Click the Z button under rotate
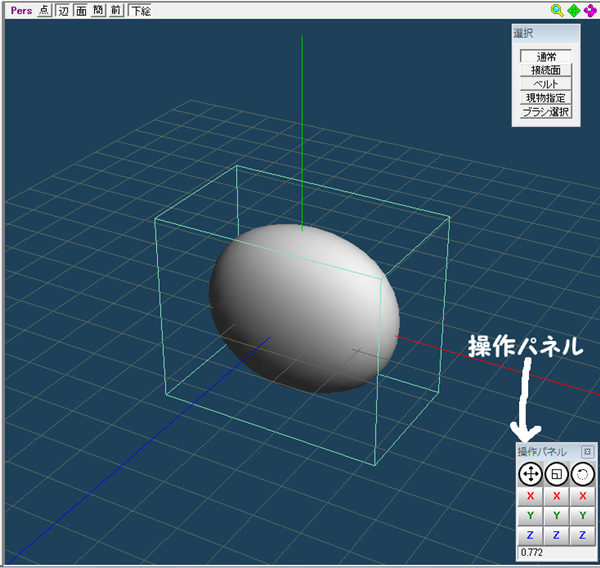The height and width of the screenshot is (568, 600). [582, 535]
